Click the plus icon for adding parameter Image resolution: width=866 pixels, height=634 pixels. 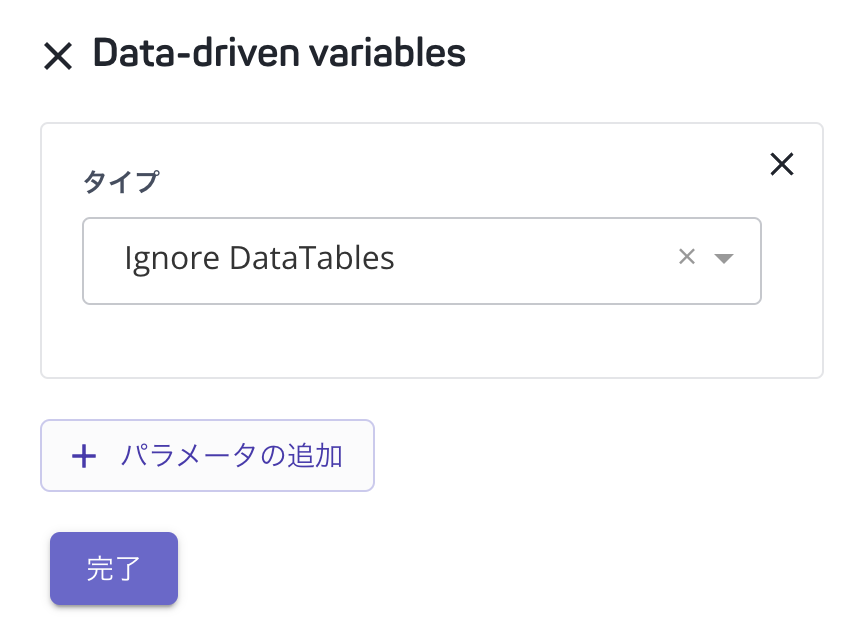point(84,457)
